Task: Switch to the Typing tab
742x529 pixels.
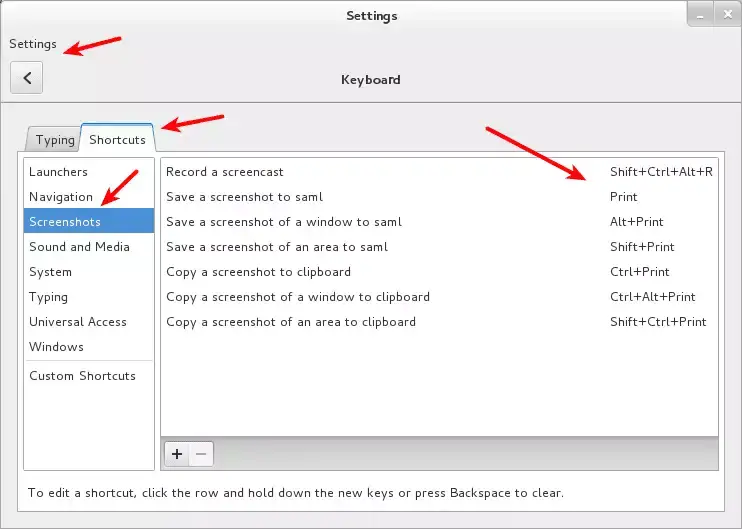Action: pyautogui.click(x=55, y=140)
